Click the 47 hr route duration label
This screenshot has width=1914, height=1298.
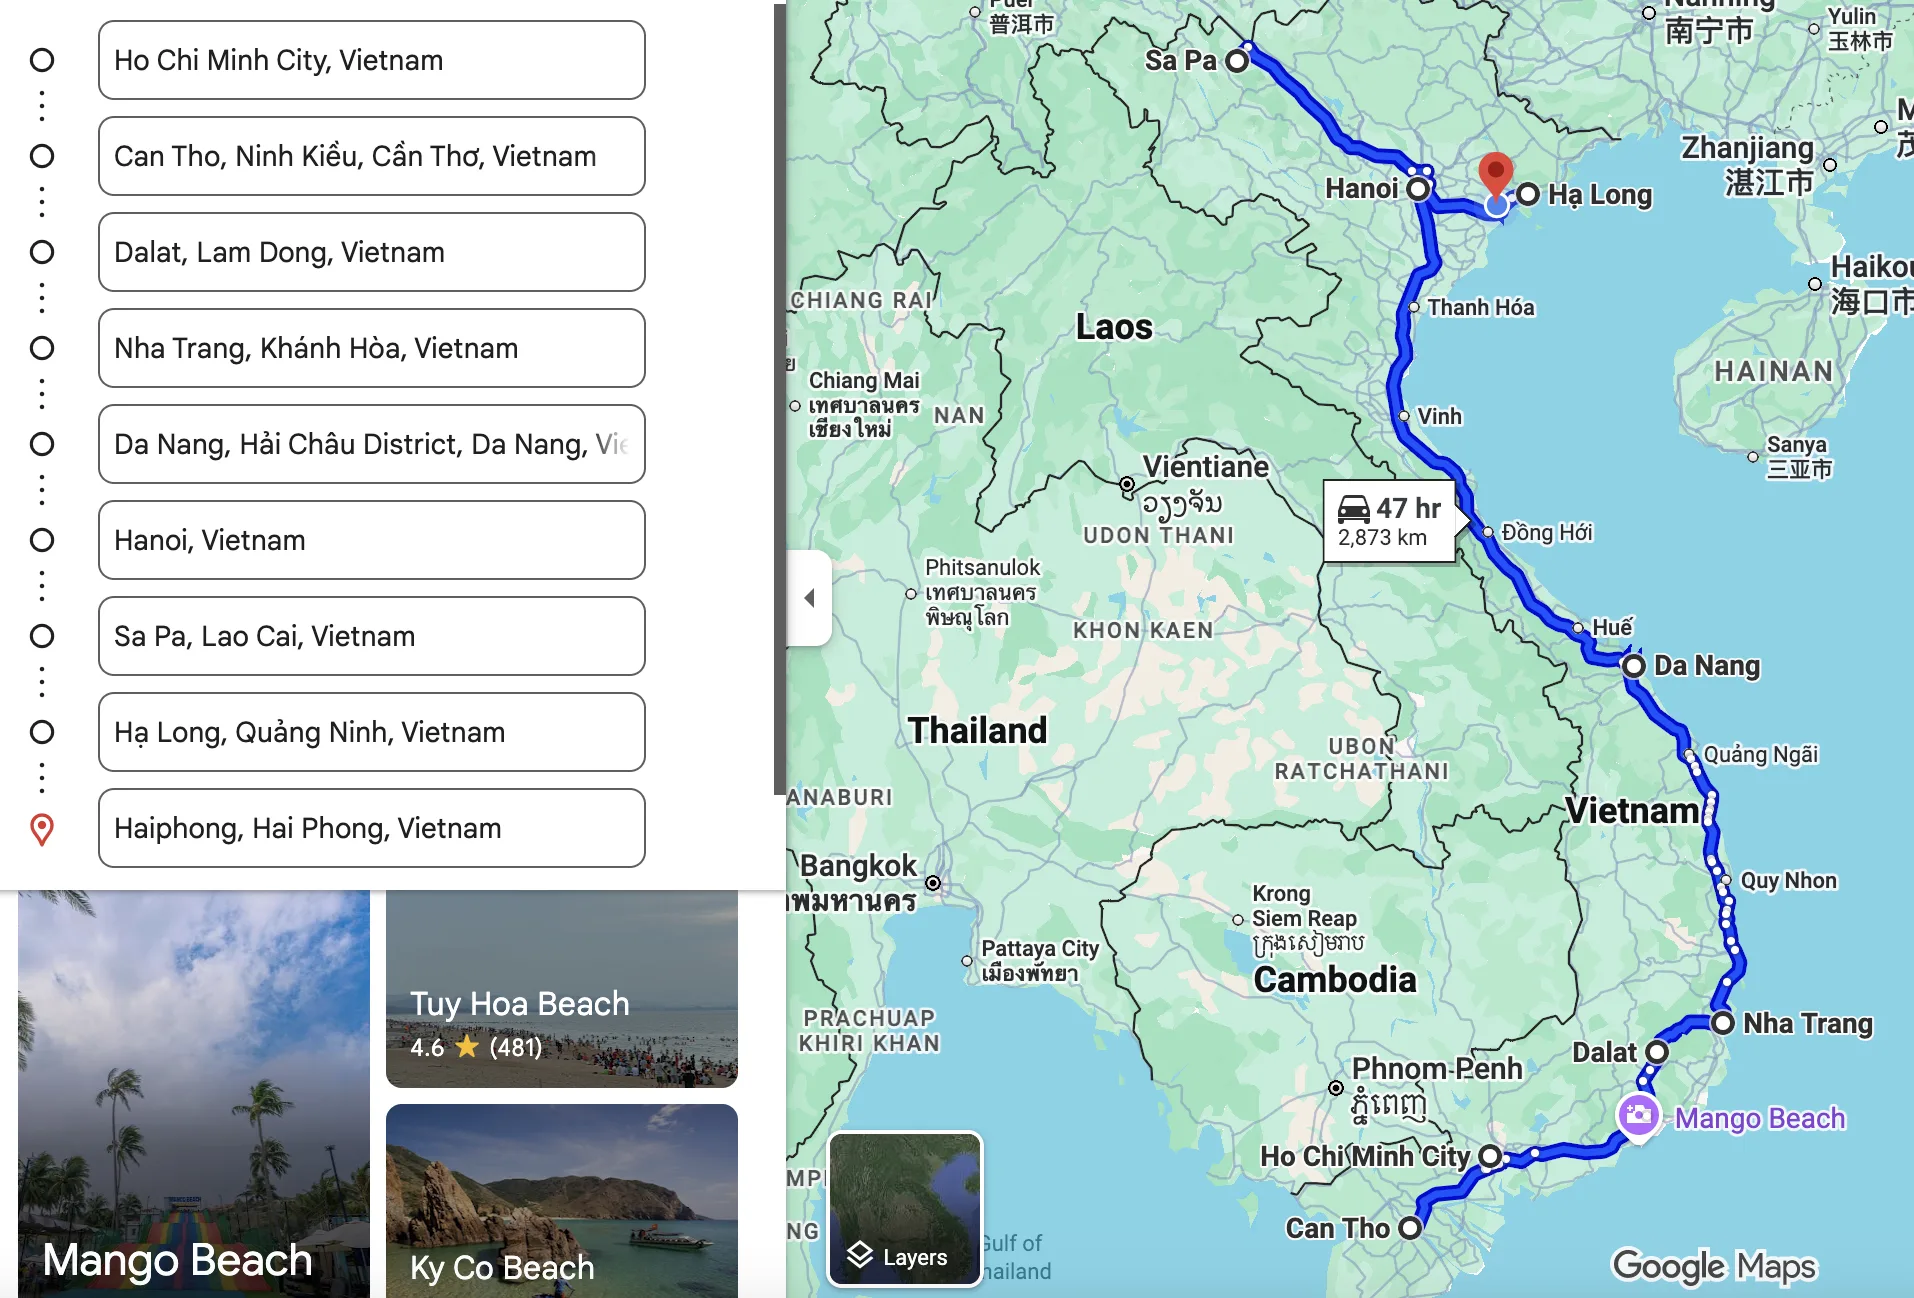tap(1405, 510)
